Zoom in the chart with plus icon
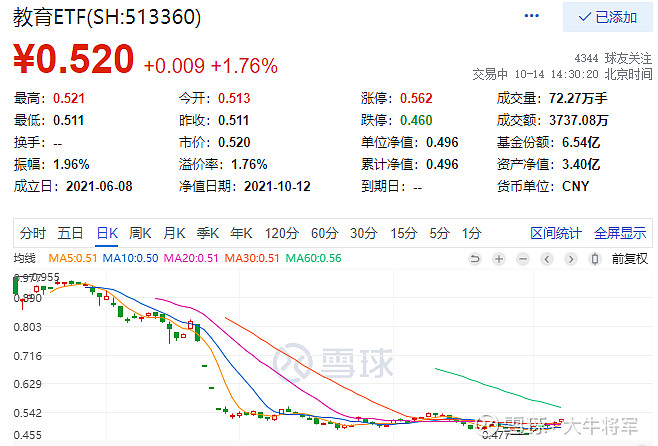The width and height of the screenshot is (658, 446). (x=499, y=259)
